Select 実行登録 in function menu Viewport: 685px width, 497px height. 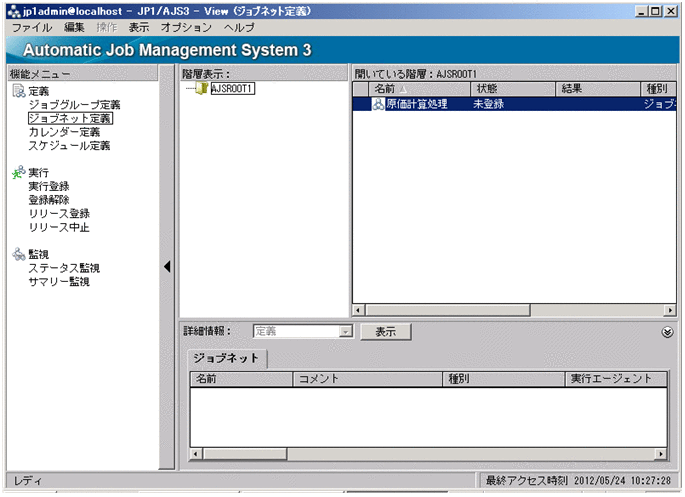[x=49, y=186]
